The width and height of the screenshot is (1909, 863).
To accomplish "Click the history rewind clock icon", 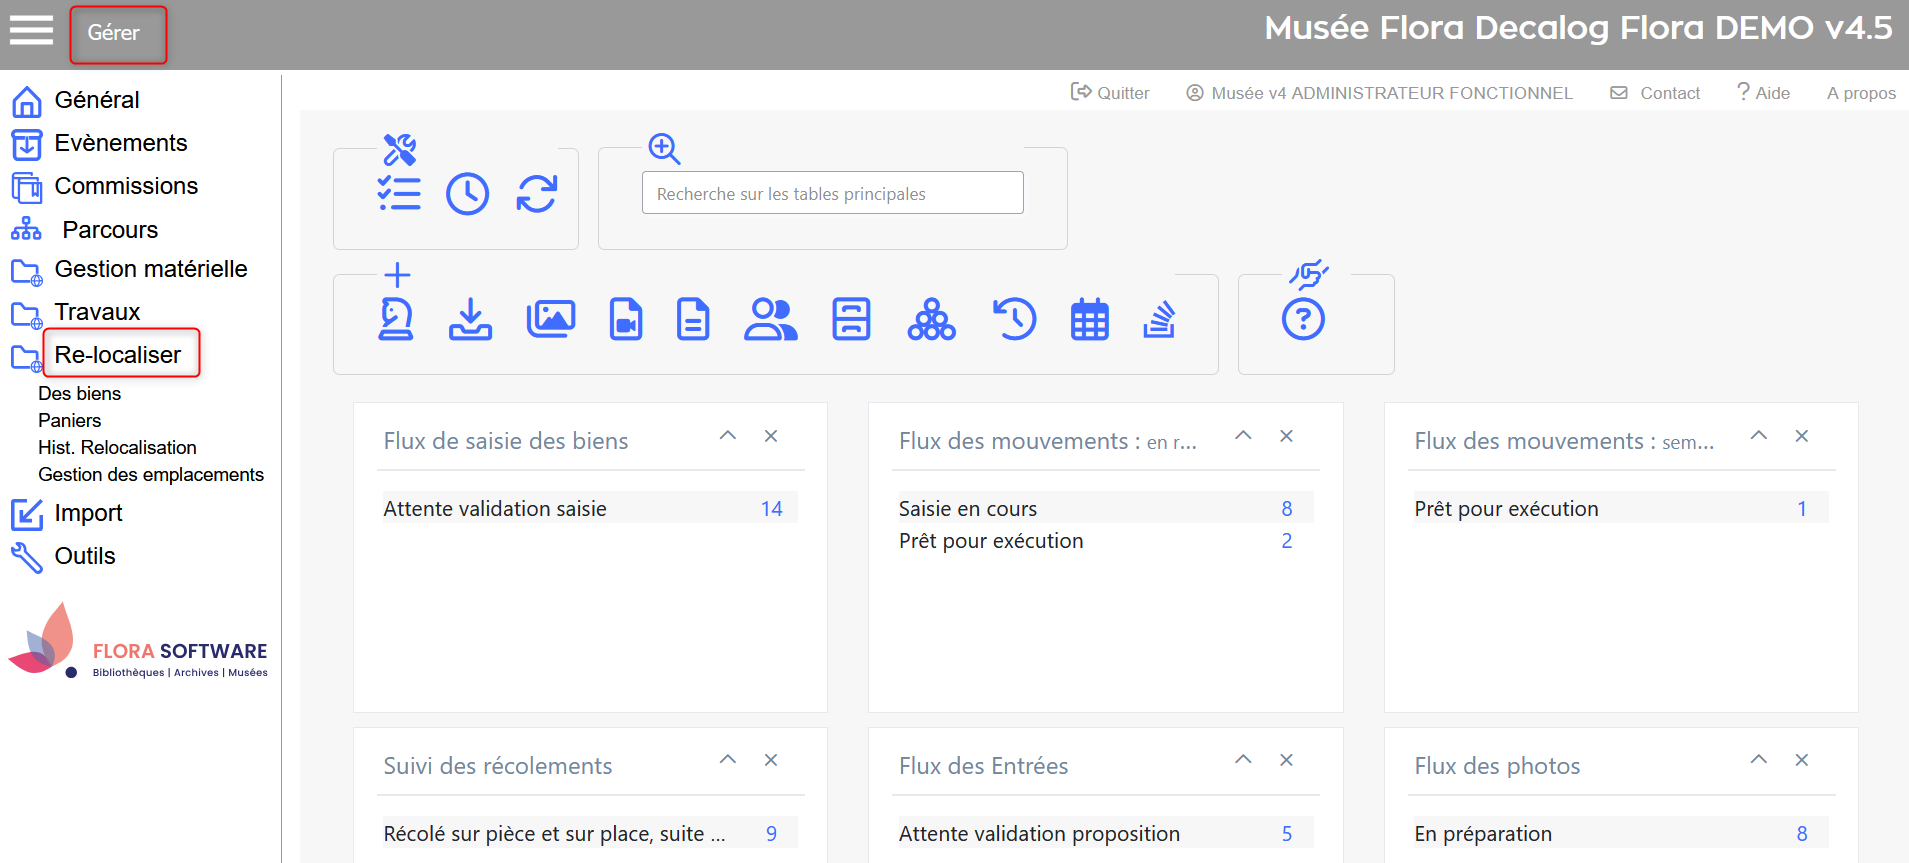I will 1014,320.
